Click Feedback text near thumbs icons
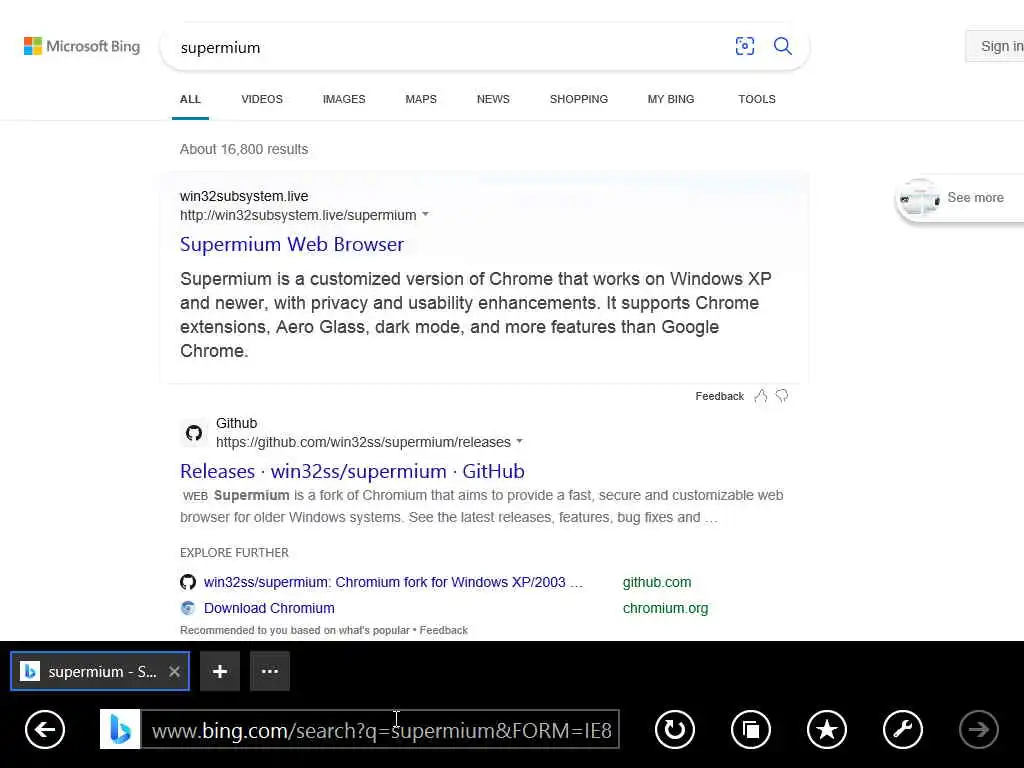 pyautogui.click(x=720, y=396)
